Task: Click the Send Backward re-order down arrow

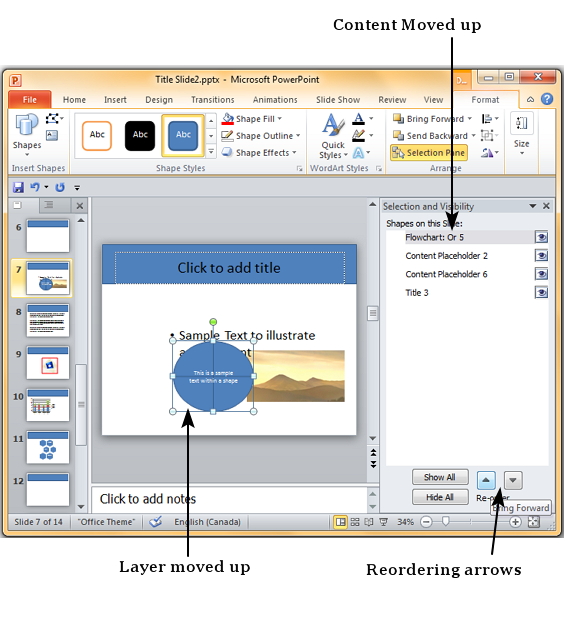Action: [513, 480]
